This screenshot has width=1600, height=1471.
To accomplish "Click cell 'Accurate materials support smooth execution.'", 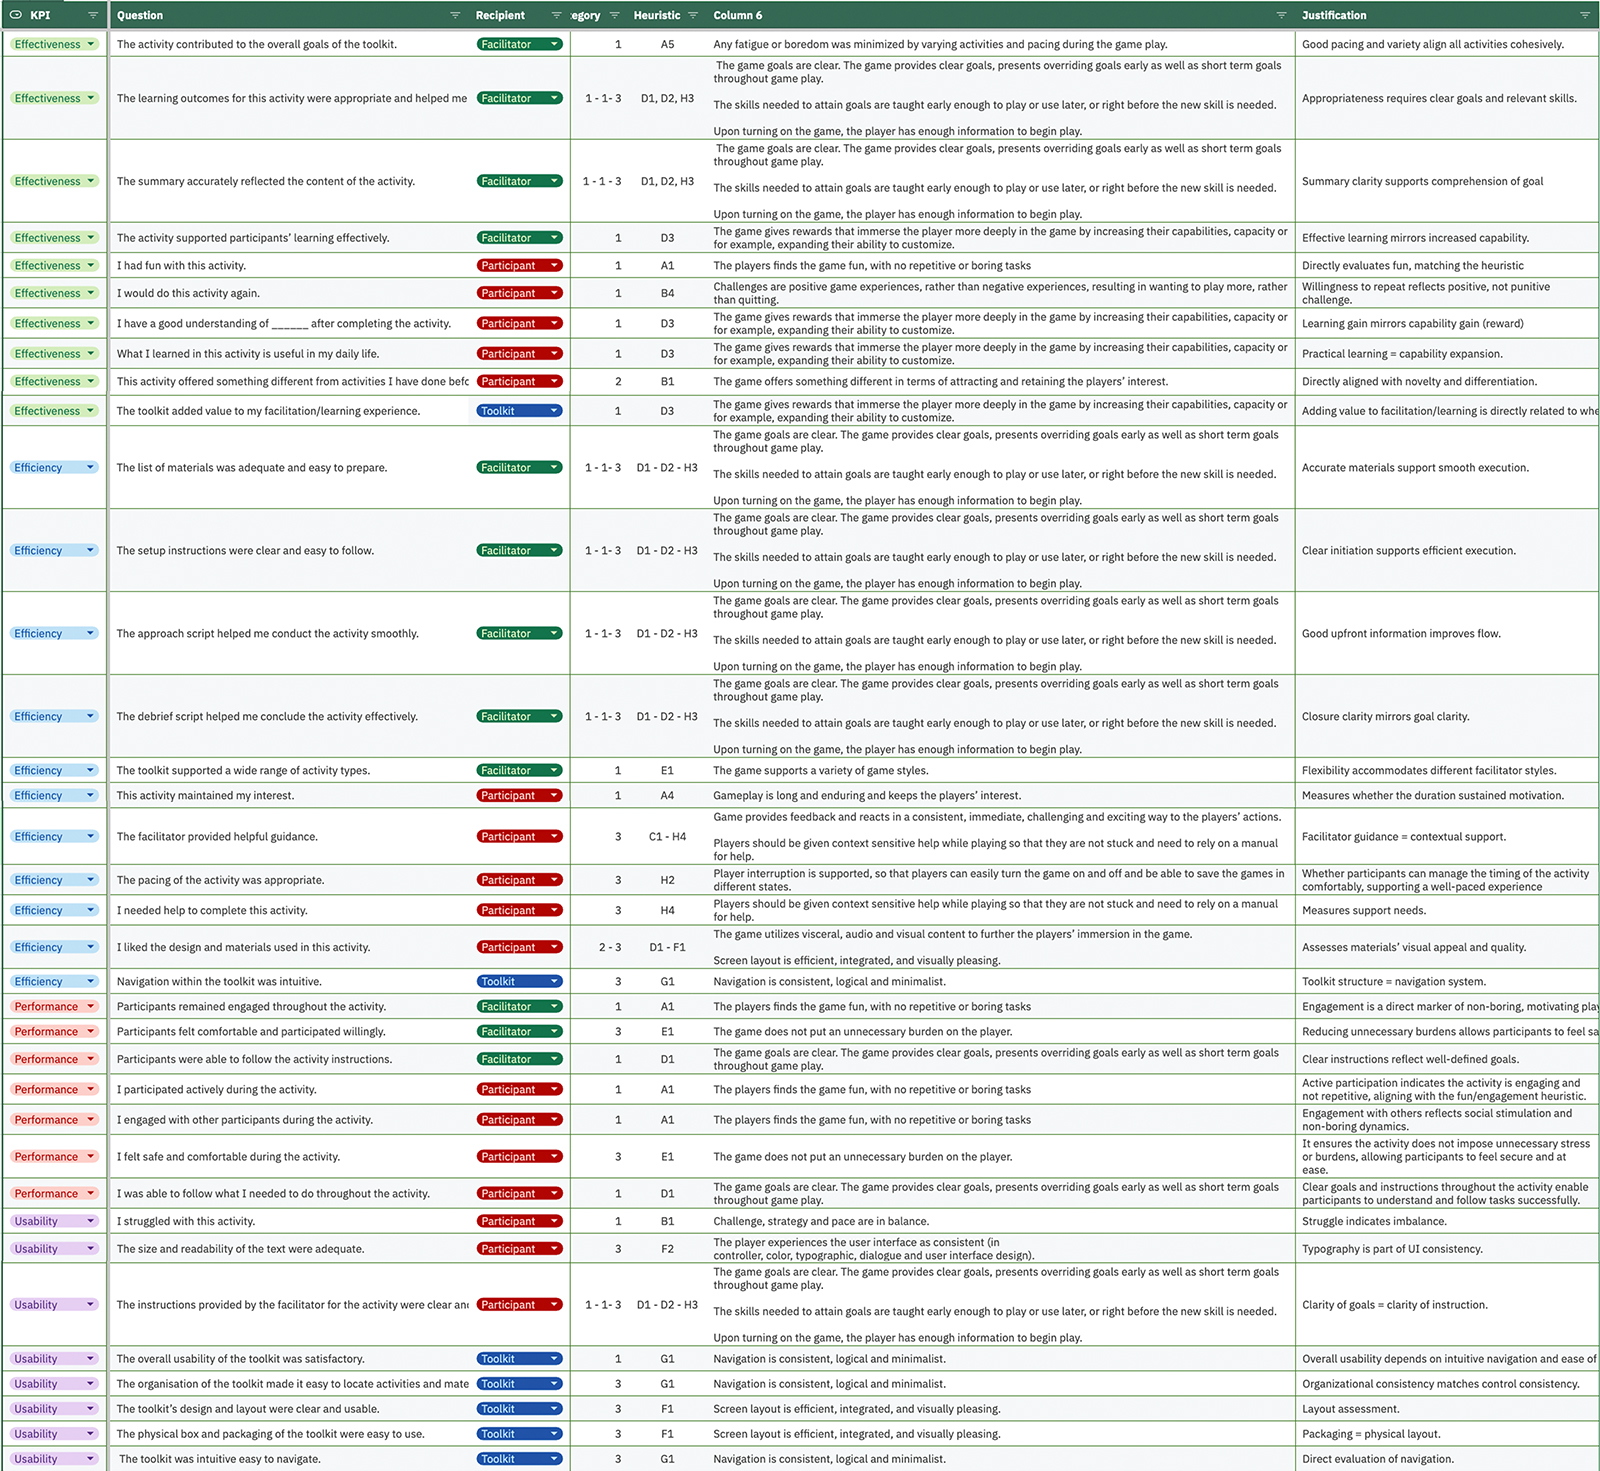I will click(1415, 468).
